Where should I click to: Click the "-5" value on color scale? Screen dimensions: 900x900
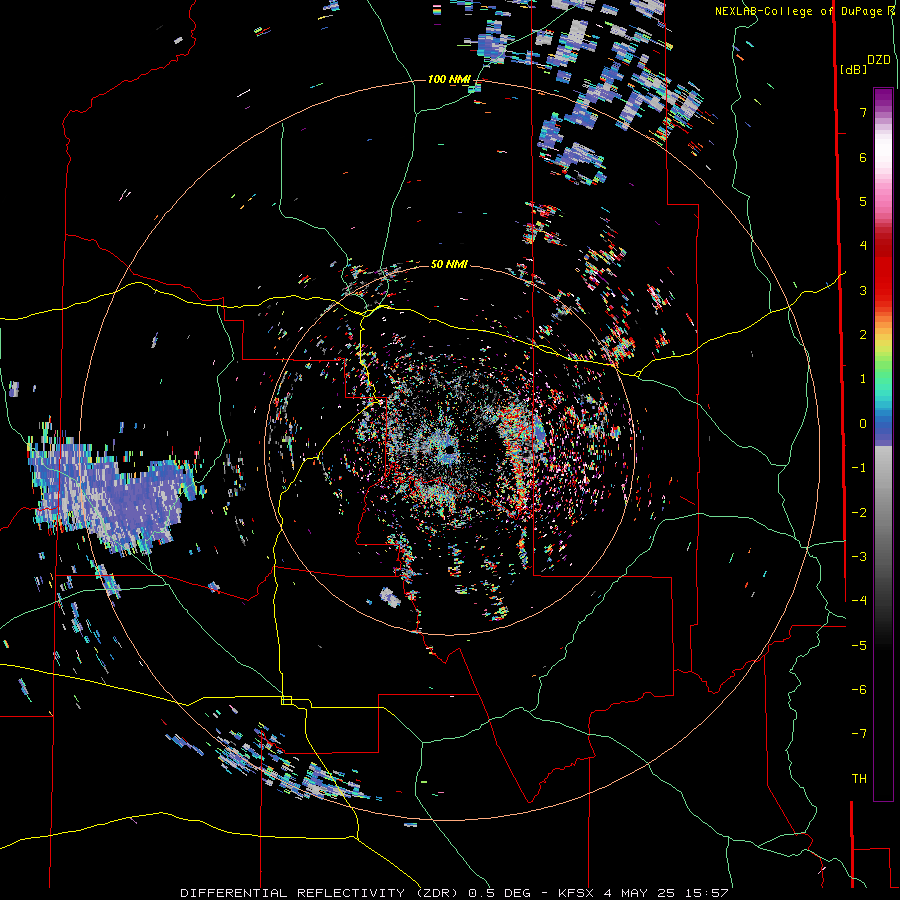[x=859, y=646]
